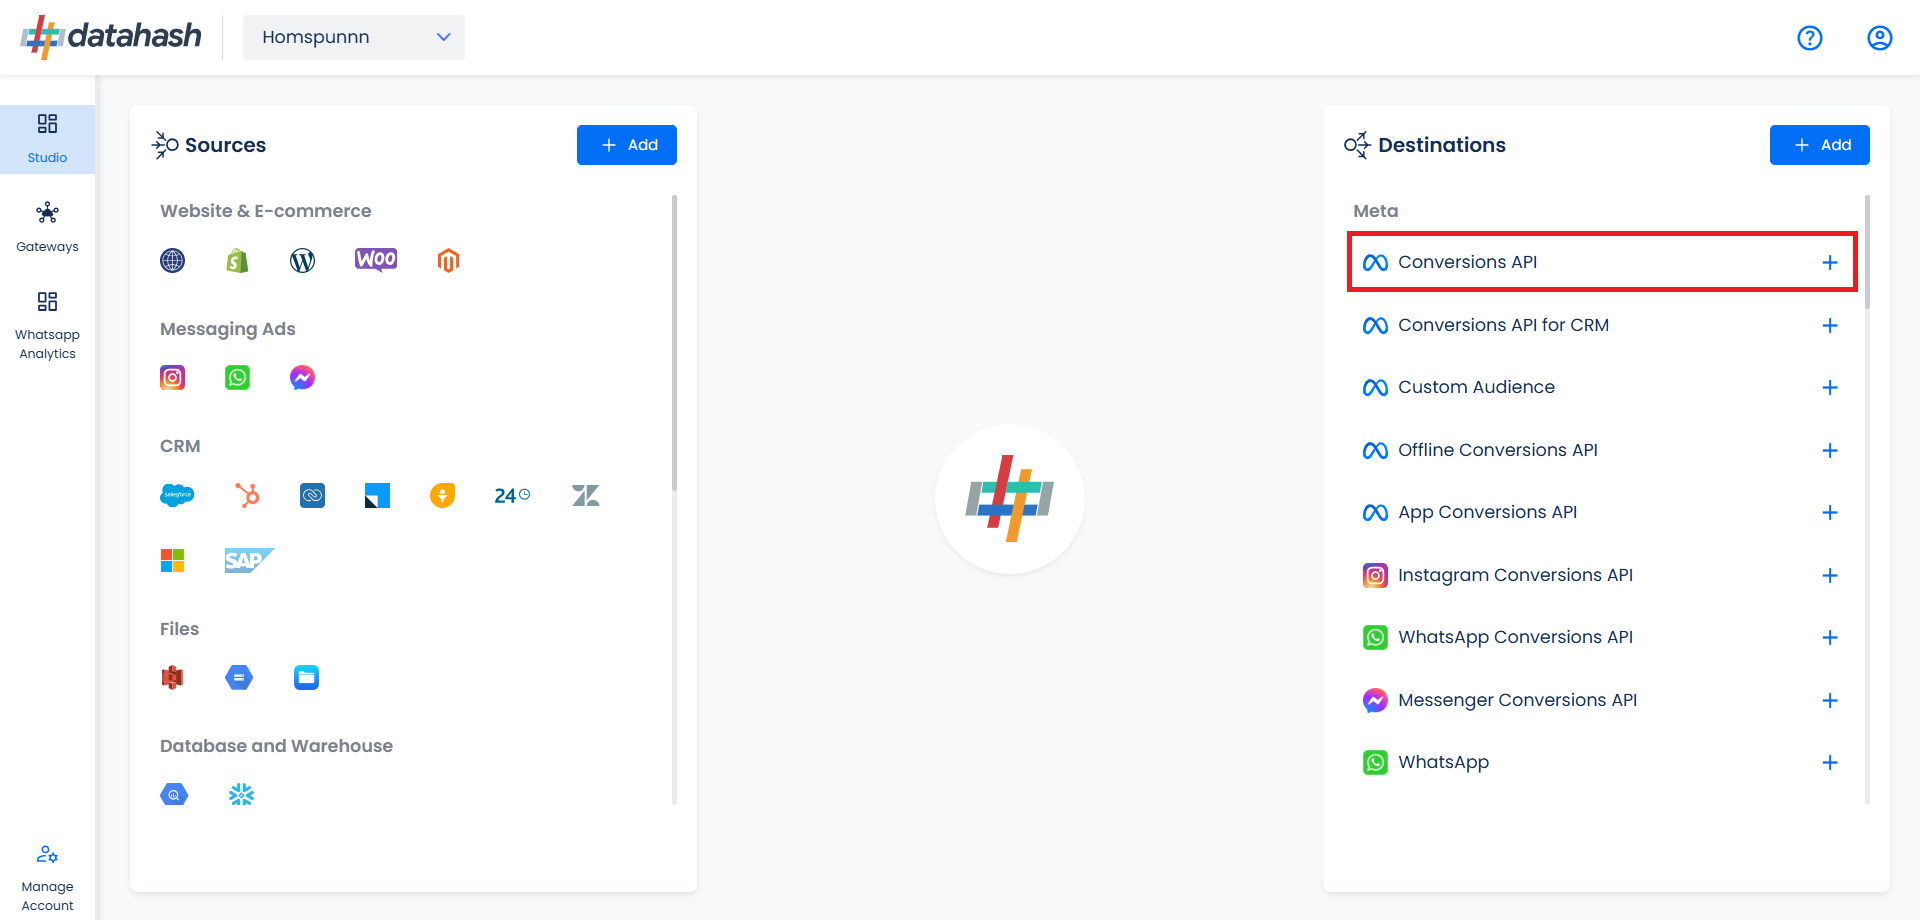This screenshot has height=924, width=1920.
Task: Select the WhatsApp messaging ads source icon
Action: pos(237,378)
